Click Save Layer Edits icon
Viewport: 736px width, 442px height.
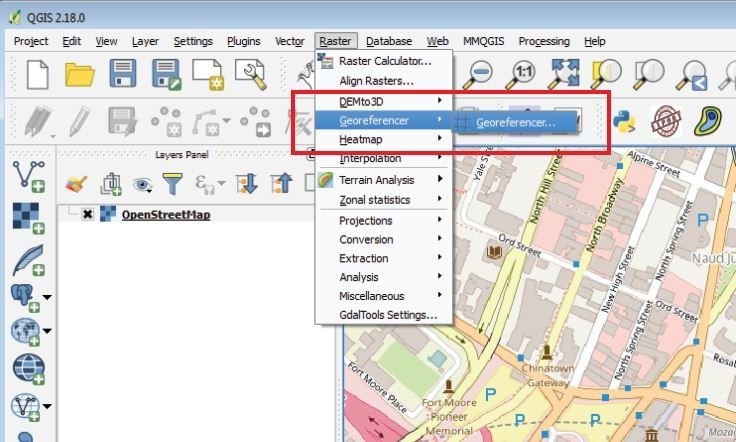coord(123,122)
